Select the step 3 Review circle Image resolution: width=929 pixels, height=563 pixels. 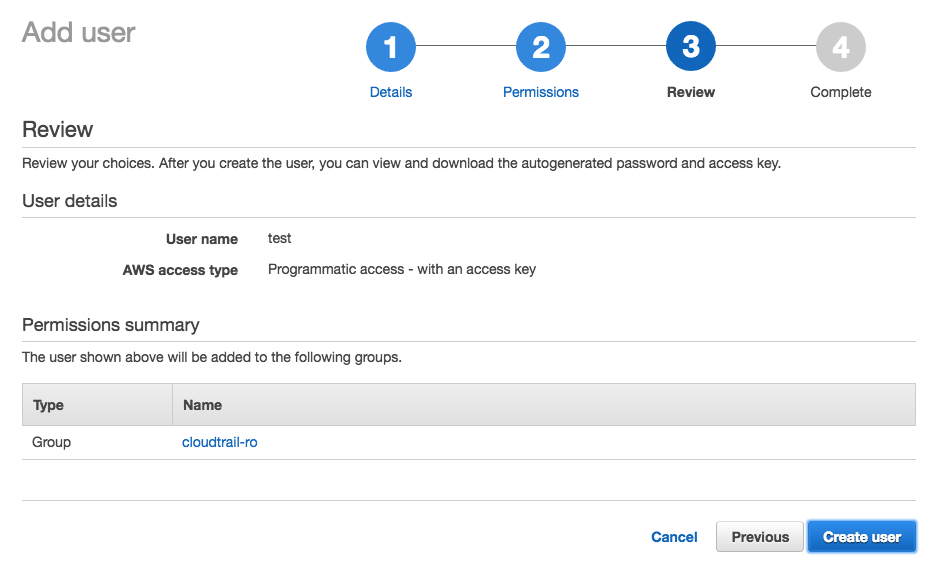(x=690, y=47)
